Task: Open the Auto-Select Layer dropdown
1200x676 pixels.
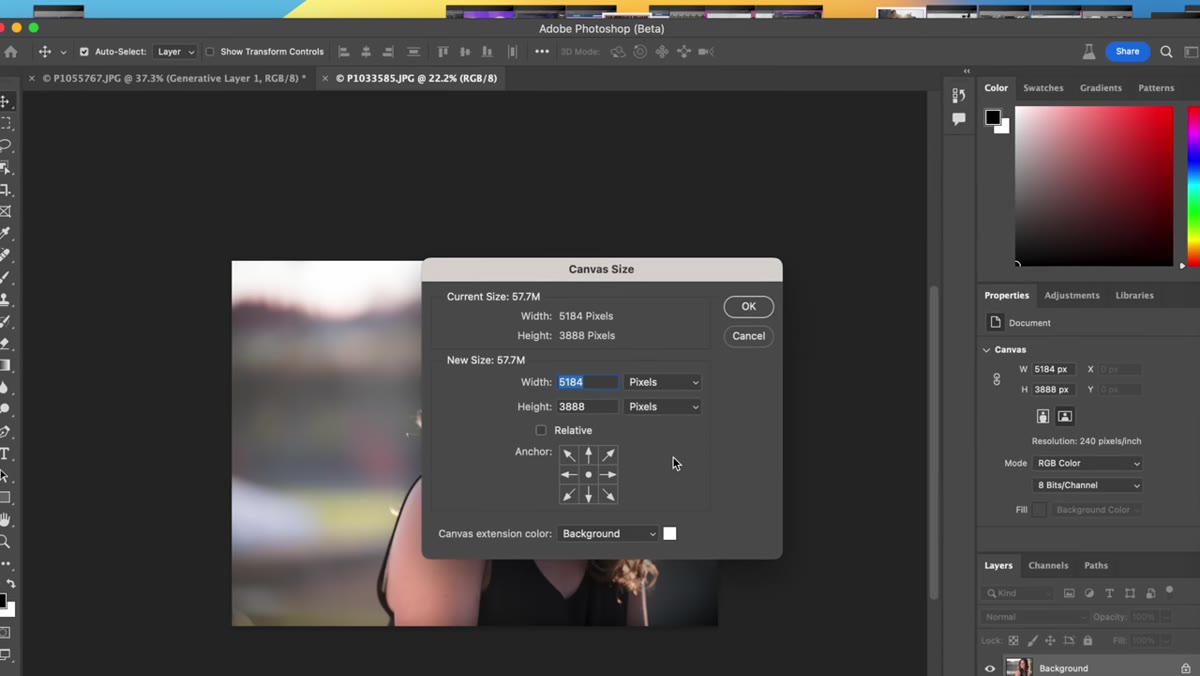Action: [x=176, y=51]
